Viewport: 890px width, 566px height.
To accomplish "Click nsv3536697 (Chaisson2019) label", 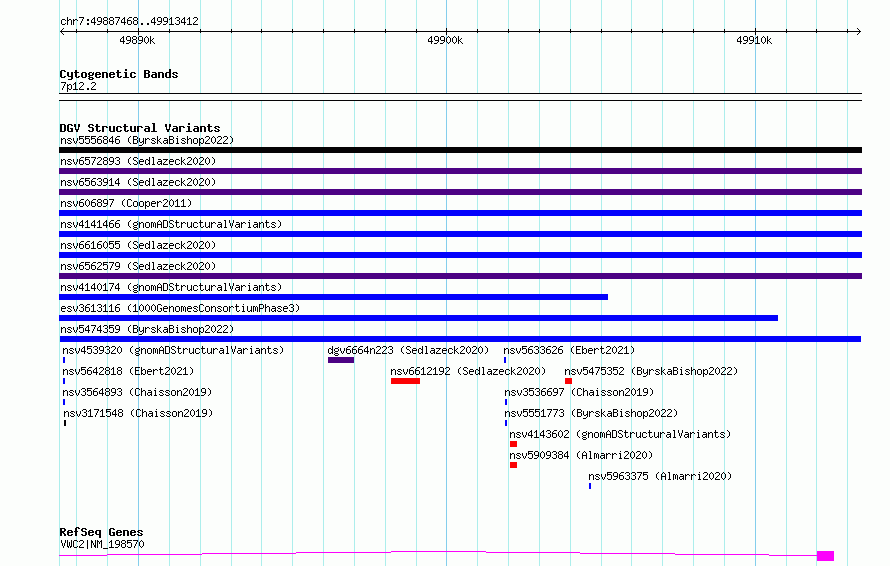I will (x=579, y=392).
